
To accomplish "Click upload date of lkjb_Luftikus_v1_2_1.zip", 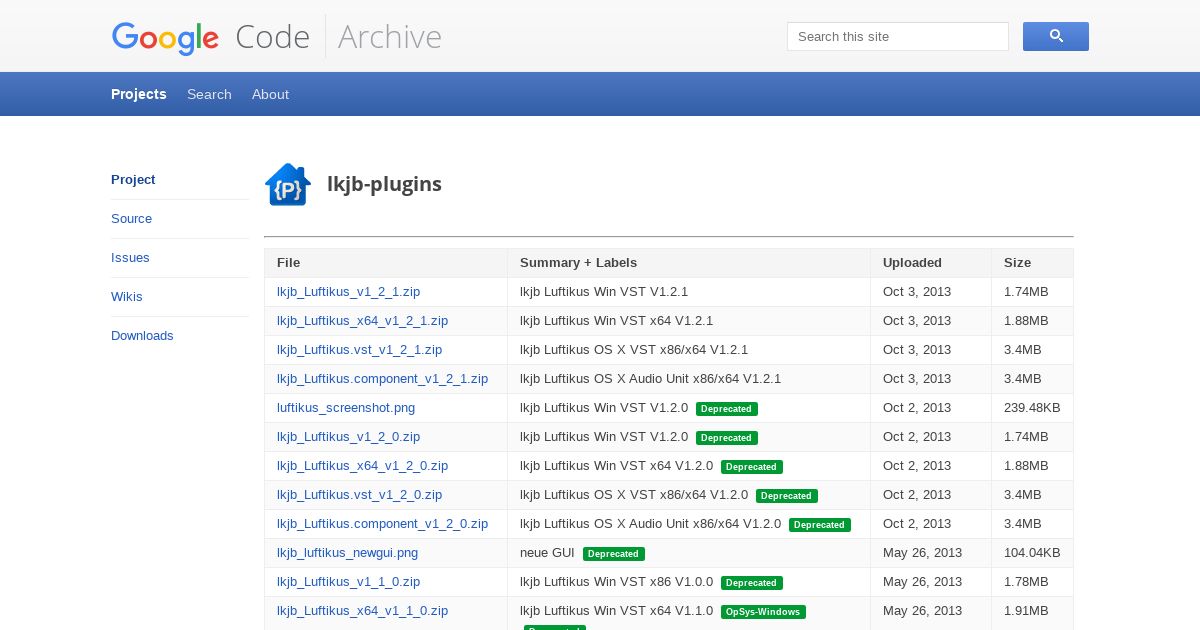I will tap(917, 292).
